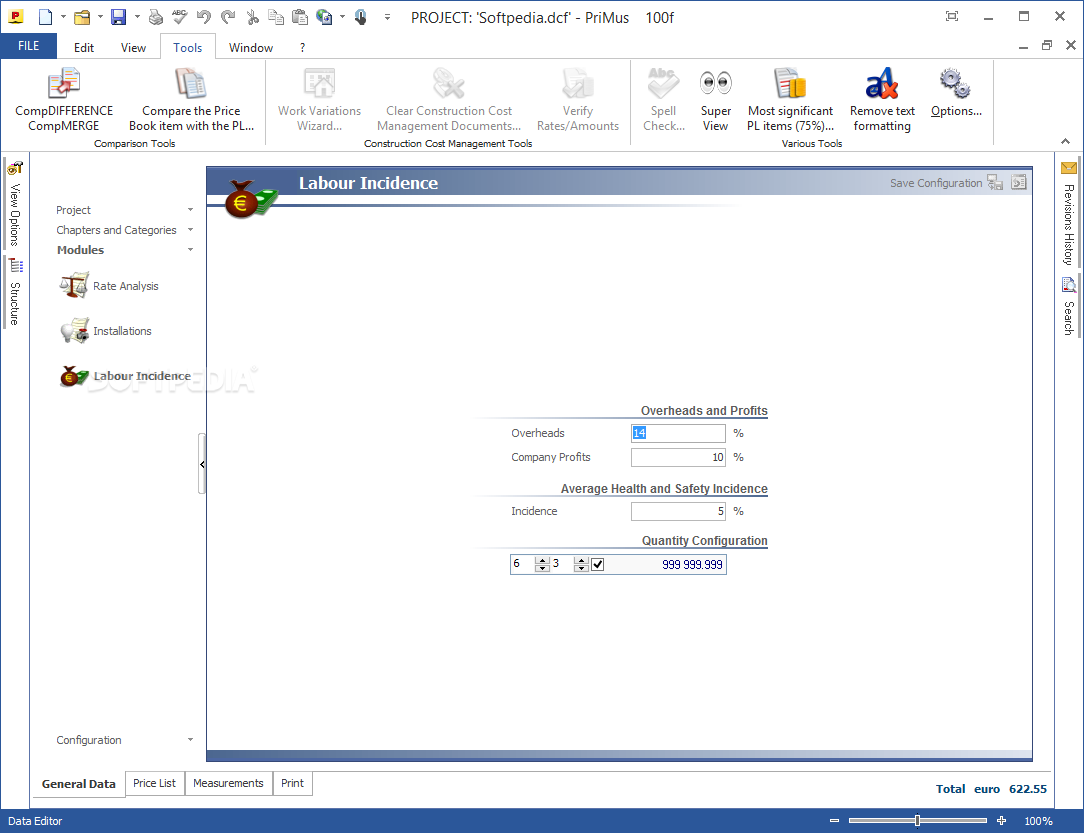
Task: Open the Structure side panel
Action: tap(15, 292)
